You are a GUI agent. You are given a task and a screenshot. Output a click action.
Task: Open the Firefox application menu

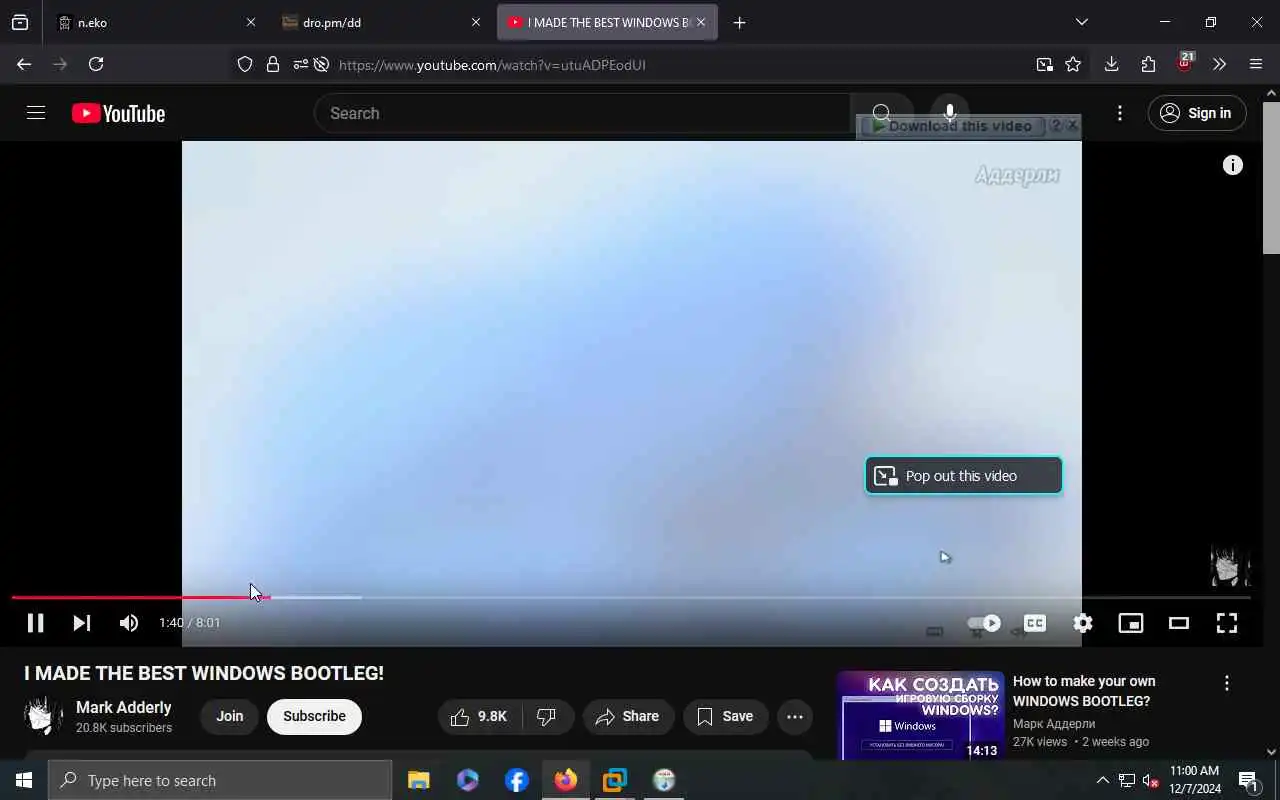pos(1256,64)
